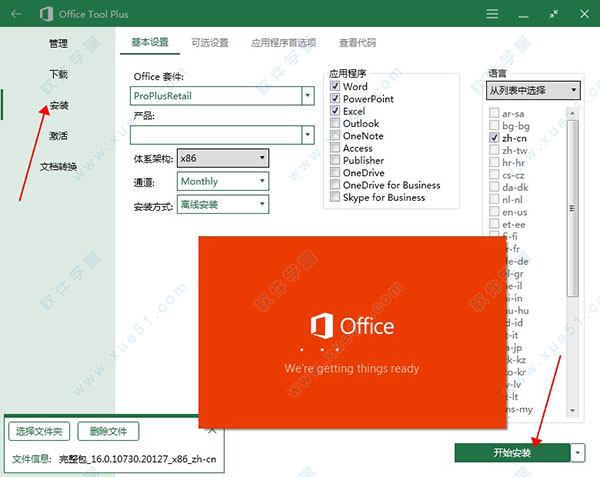Viewport: 600px width, 477px height.
Task: Uncheck the Word application checkbox
Action: 336,87
